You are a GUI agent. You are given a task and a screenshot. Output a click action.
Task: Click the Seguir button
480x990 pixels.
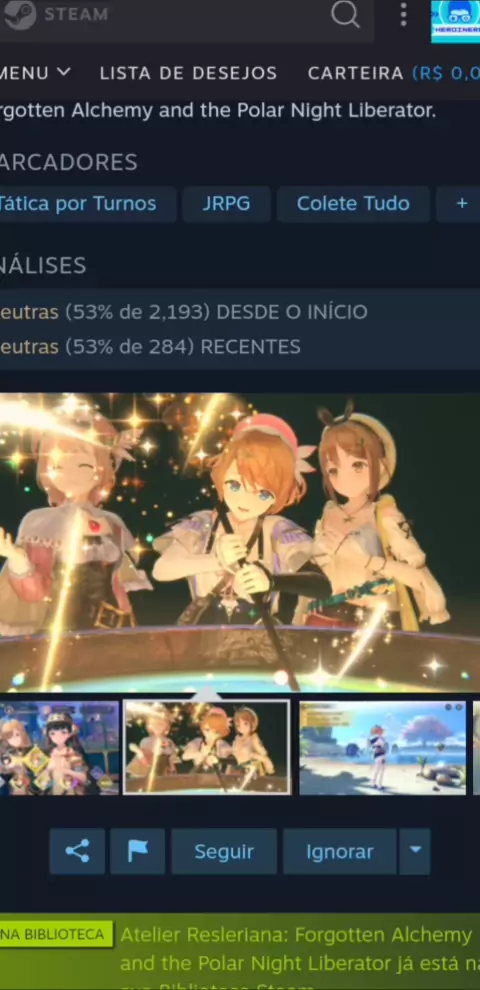click(x=224, y=851)
